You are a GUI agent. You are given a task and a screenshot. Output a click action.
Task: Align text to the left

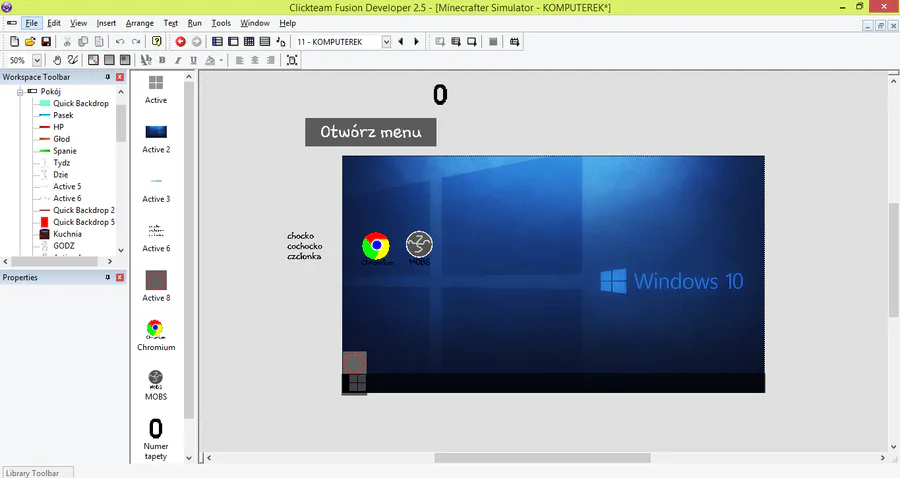coord(239,60)
